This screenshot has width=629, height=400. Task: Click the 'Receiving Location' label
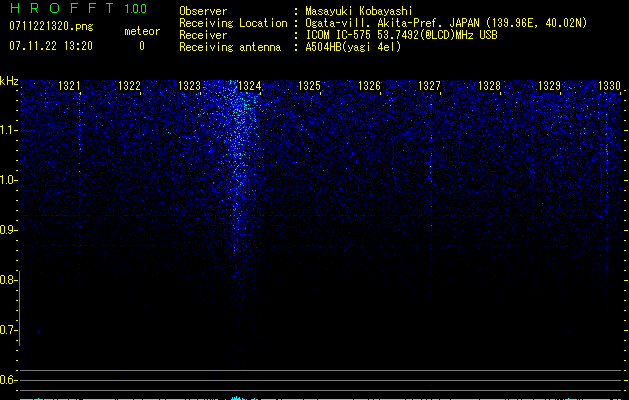click(233, 23)
